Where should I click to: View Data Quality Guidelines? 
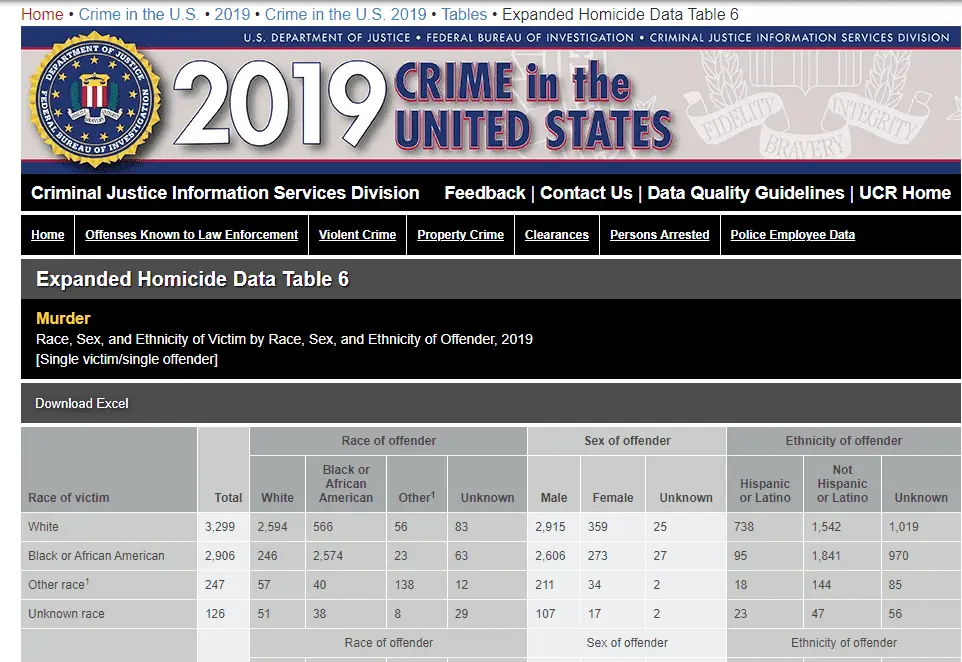(x=745, y=193)
